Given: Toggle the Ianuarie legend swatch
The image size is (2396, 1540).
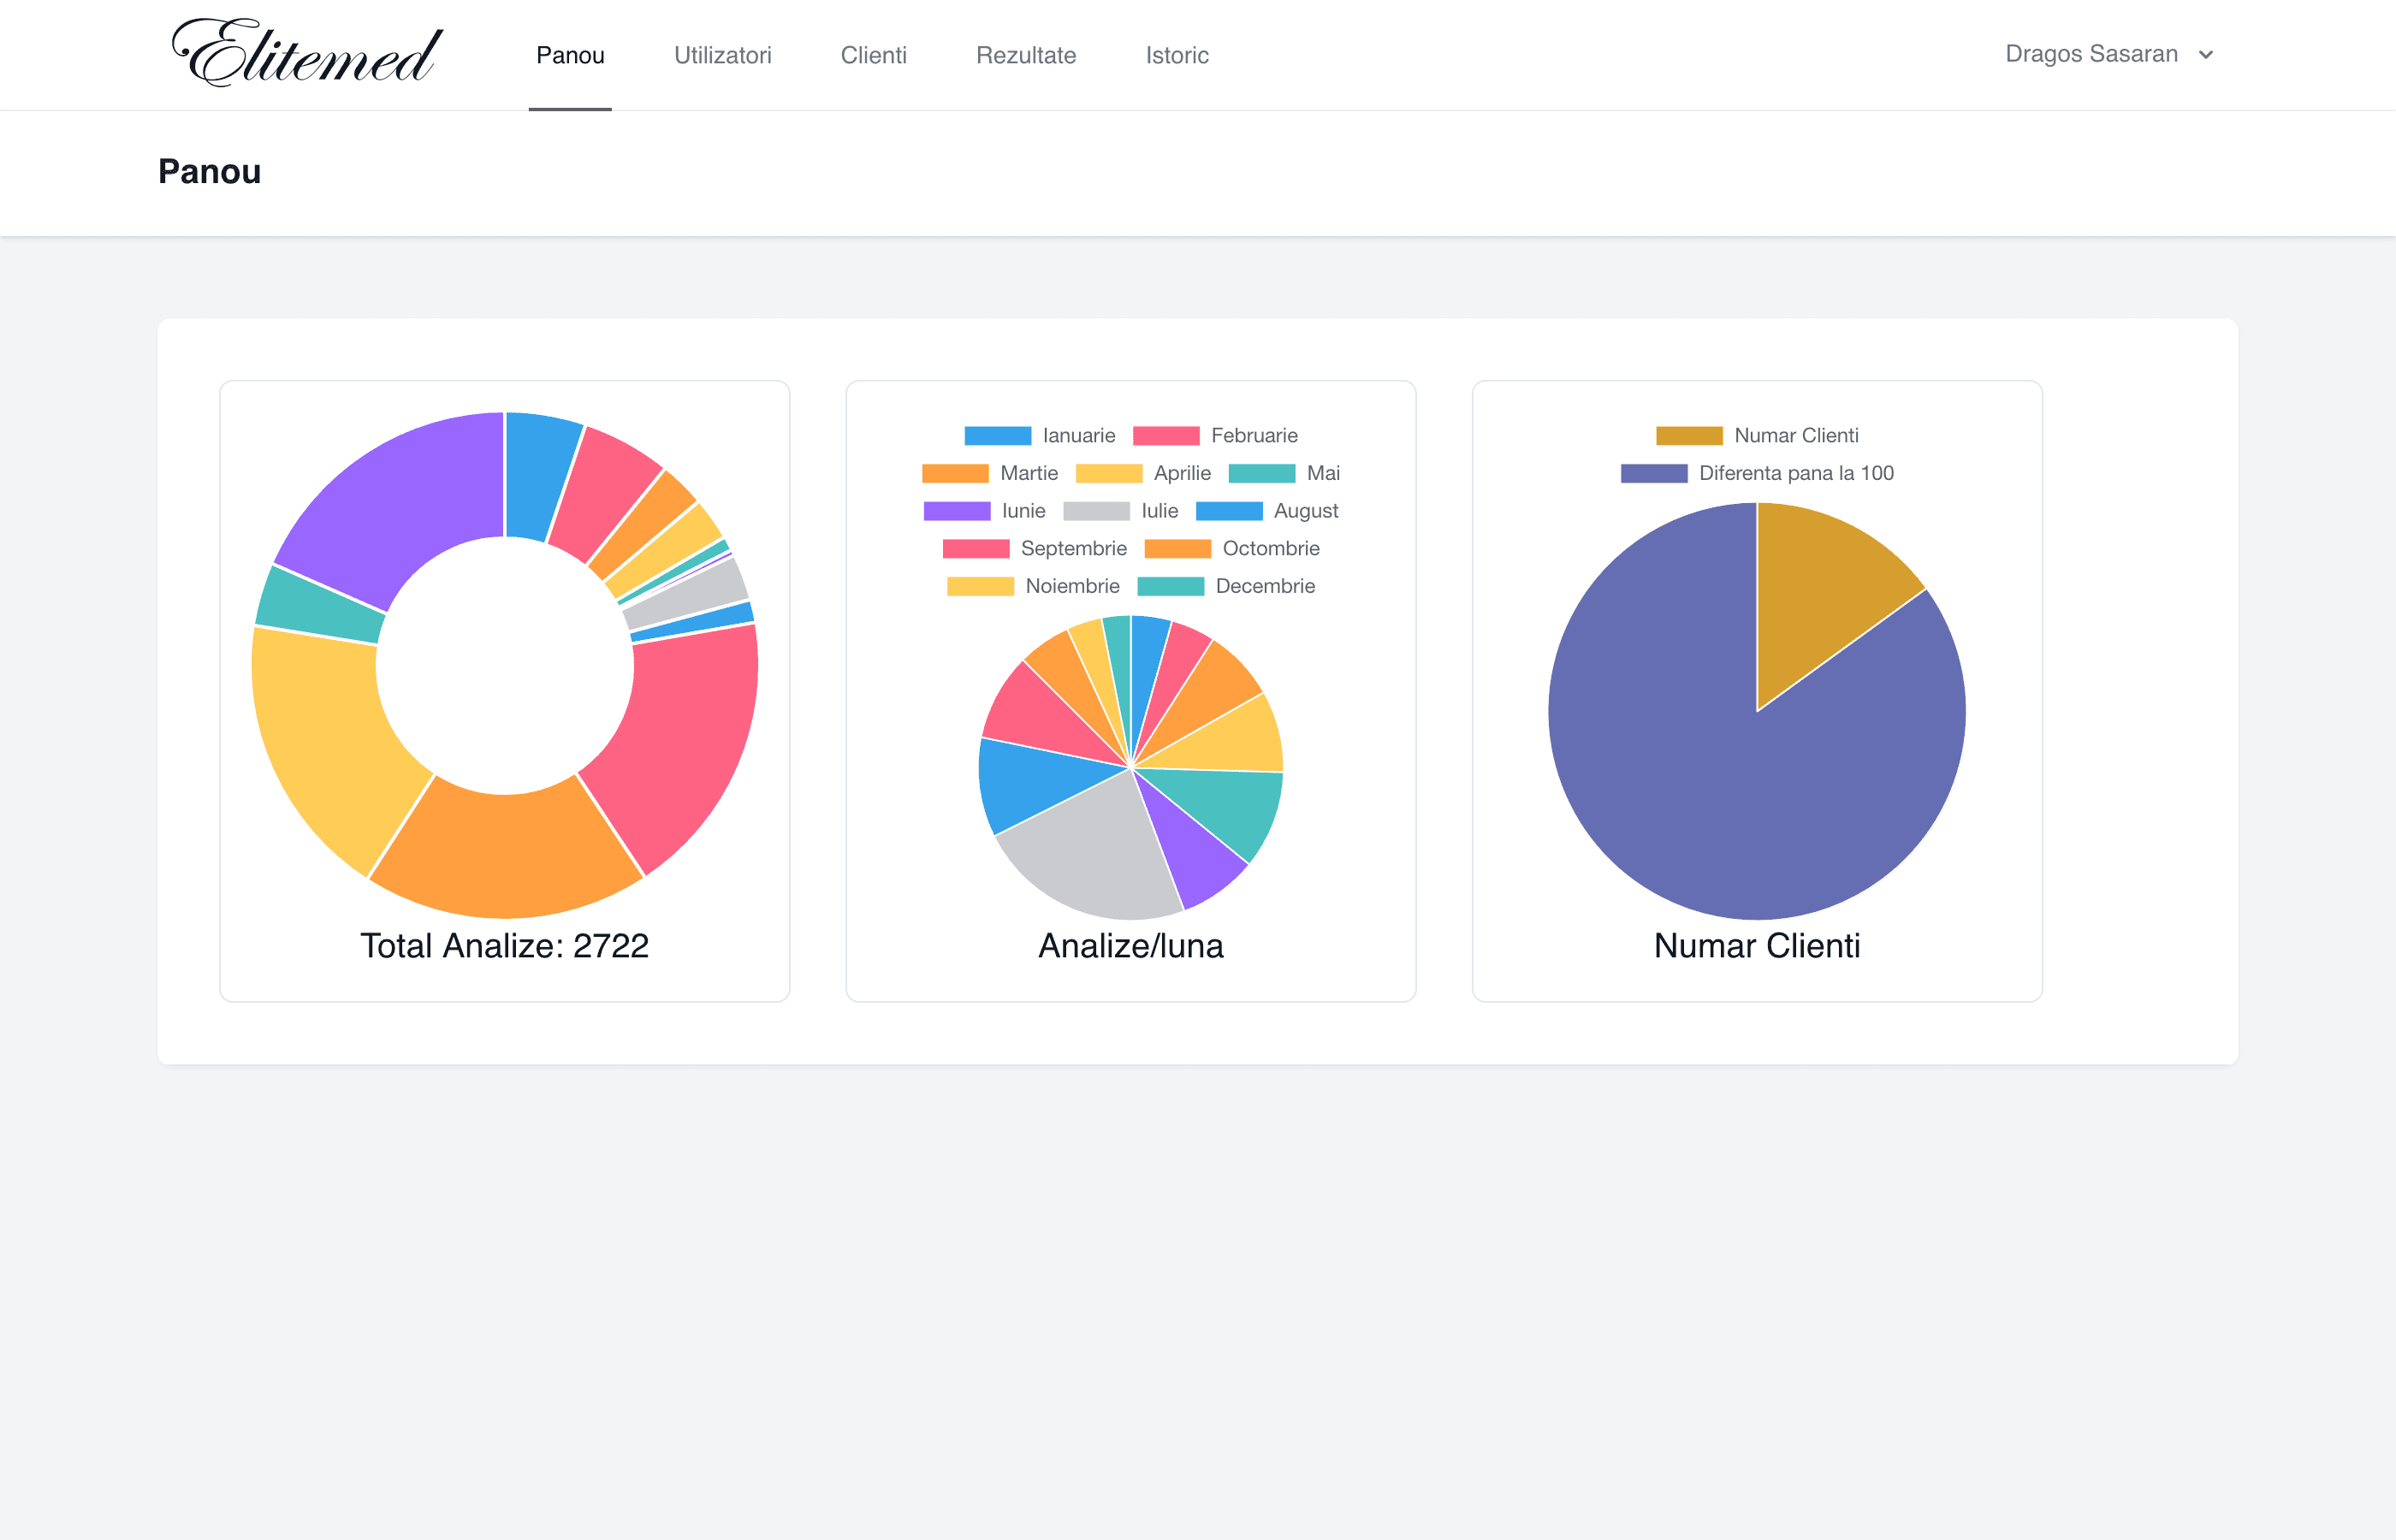Looking at the screenshot, I should click(997, 436).
